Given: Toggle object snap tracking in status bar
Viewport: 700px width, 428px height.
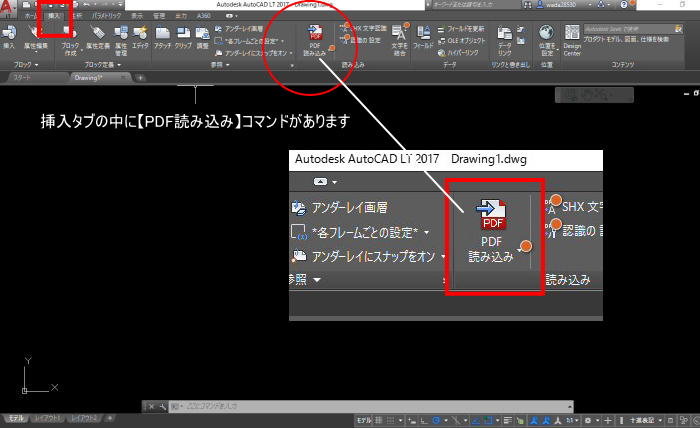Looking at the screenshot, I should [476, 420].
